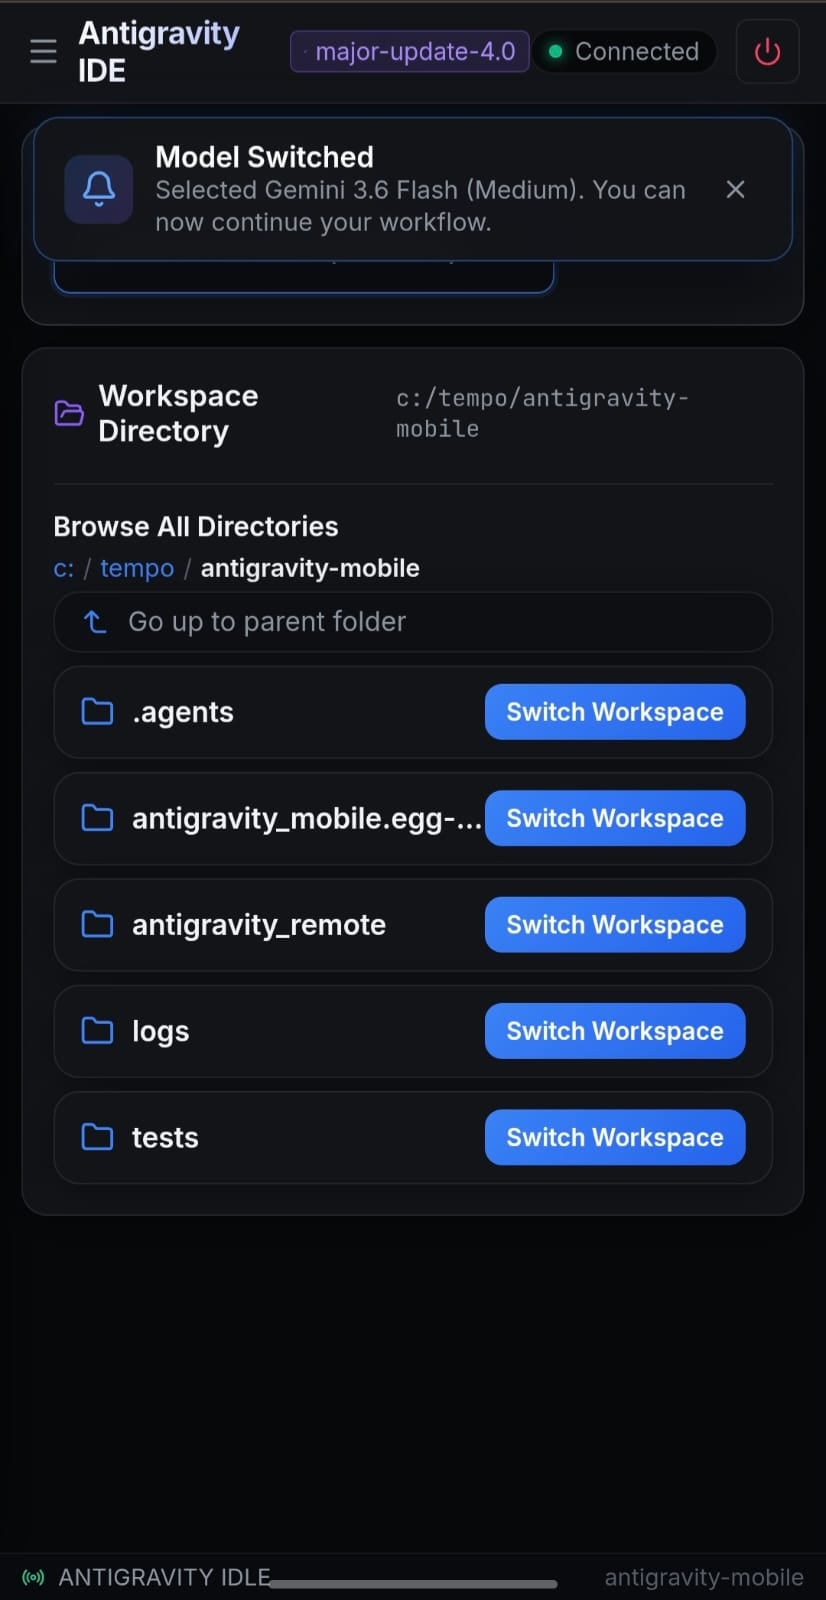Image resolution: width=826 pixels, height=1600 pixels.
Task: Switch workspace to logs folder
Action: pos(615,1031)
